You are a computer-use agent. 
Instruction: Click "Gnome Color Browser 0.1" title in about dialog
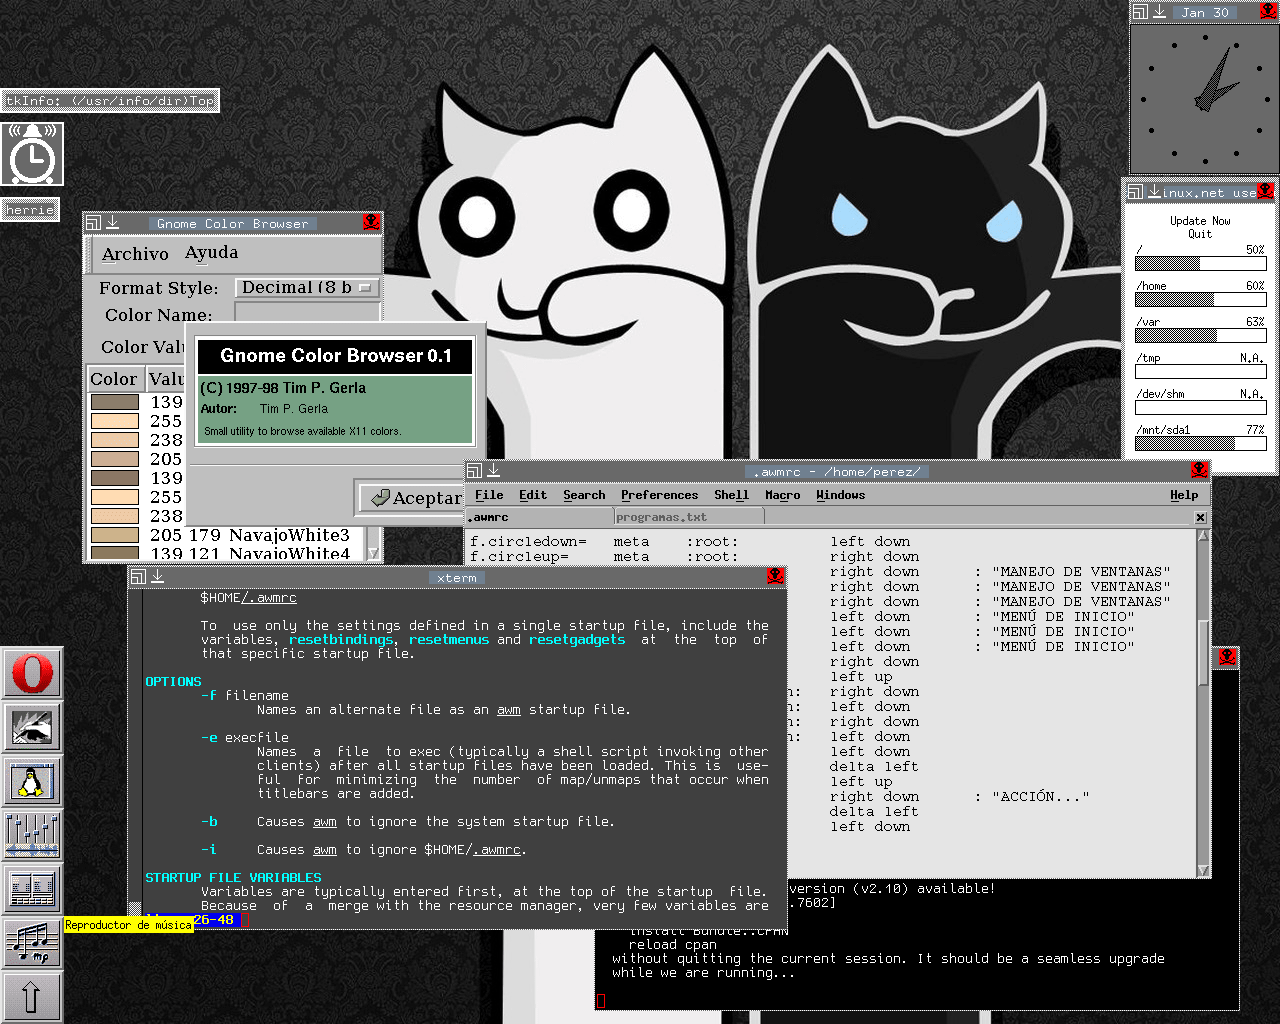coord(336,356)
